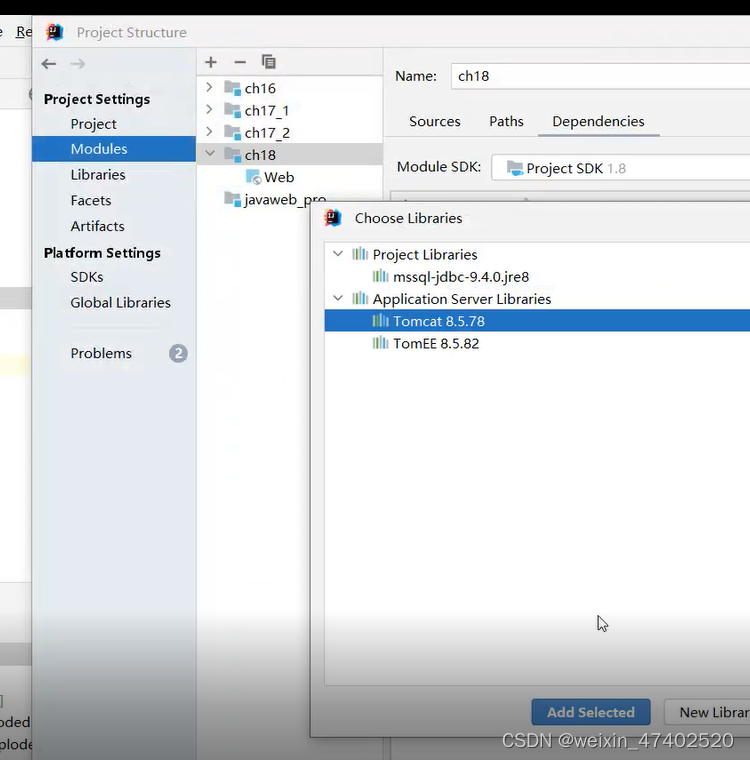The image size is (750, 760).
Task: Select Tomcat 8.5.78 library row
Action: pos(537,321)
